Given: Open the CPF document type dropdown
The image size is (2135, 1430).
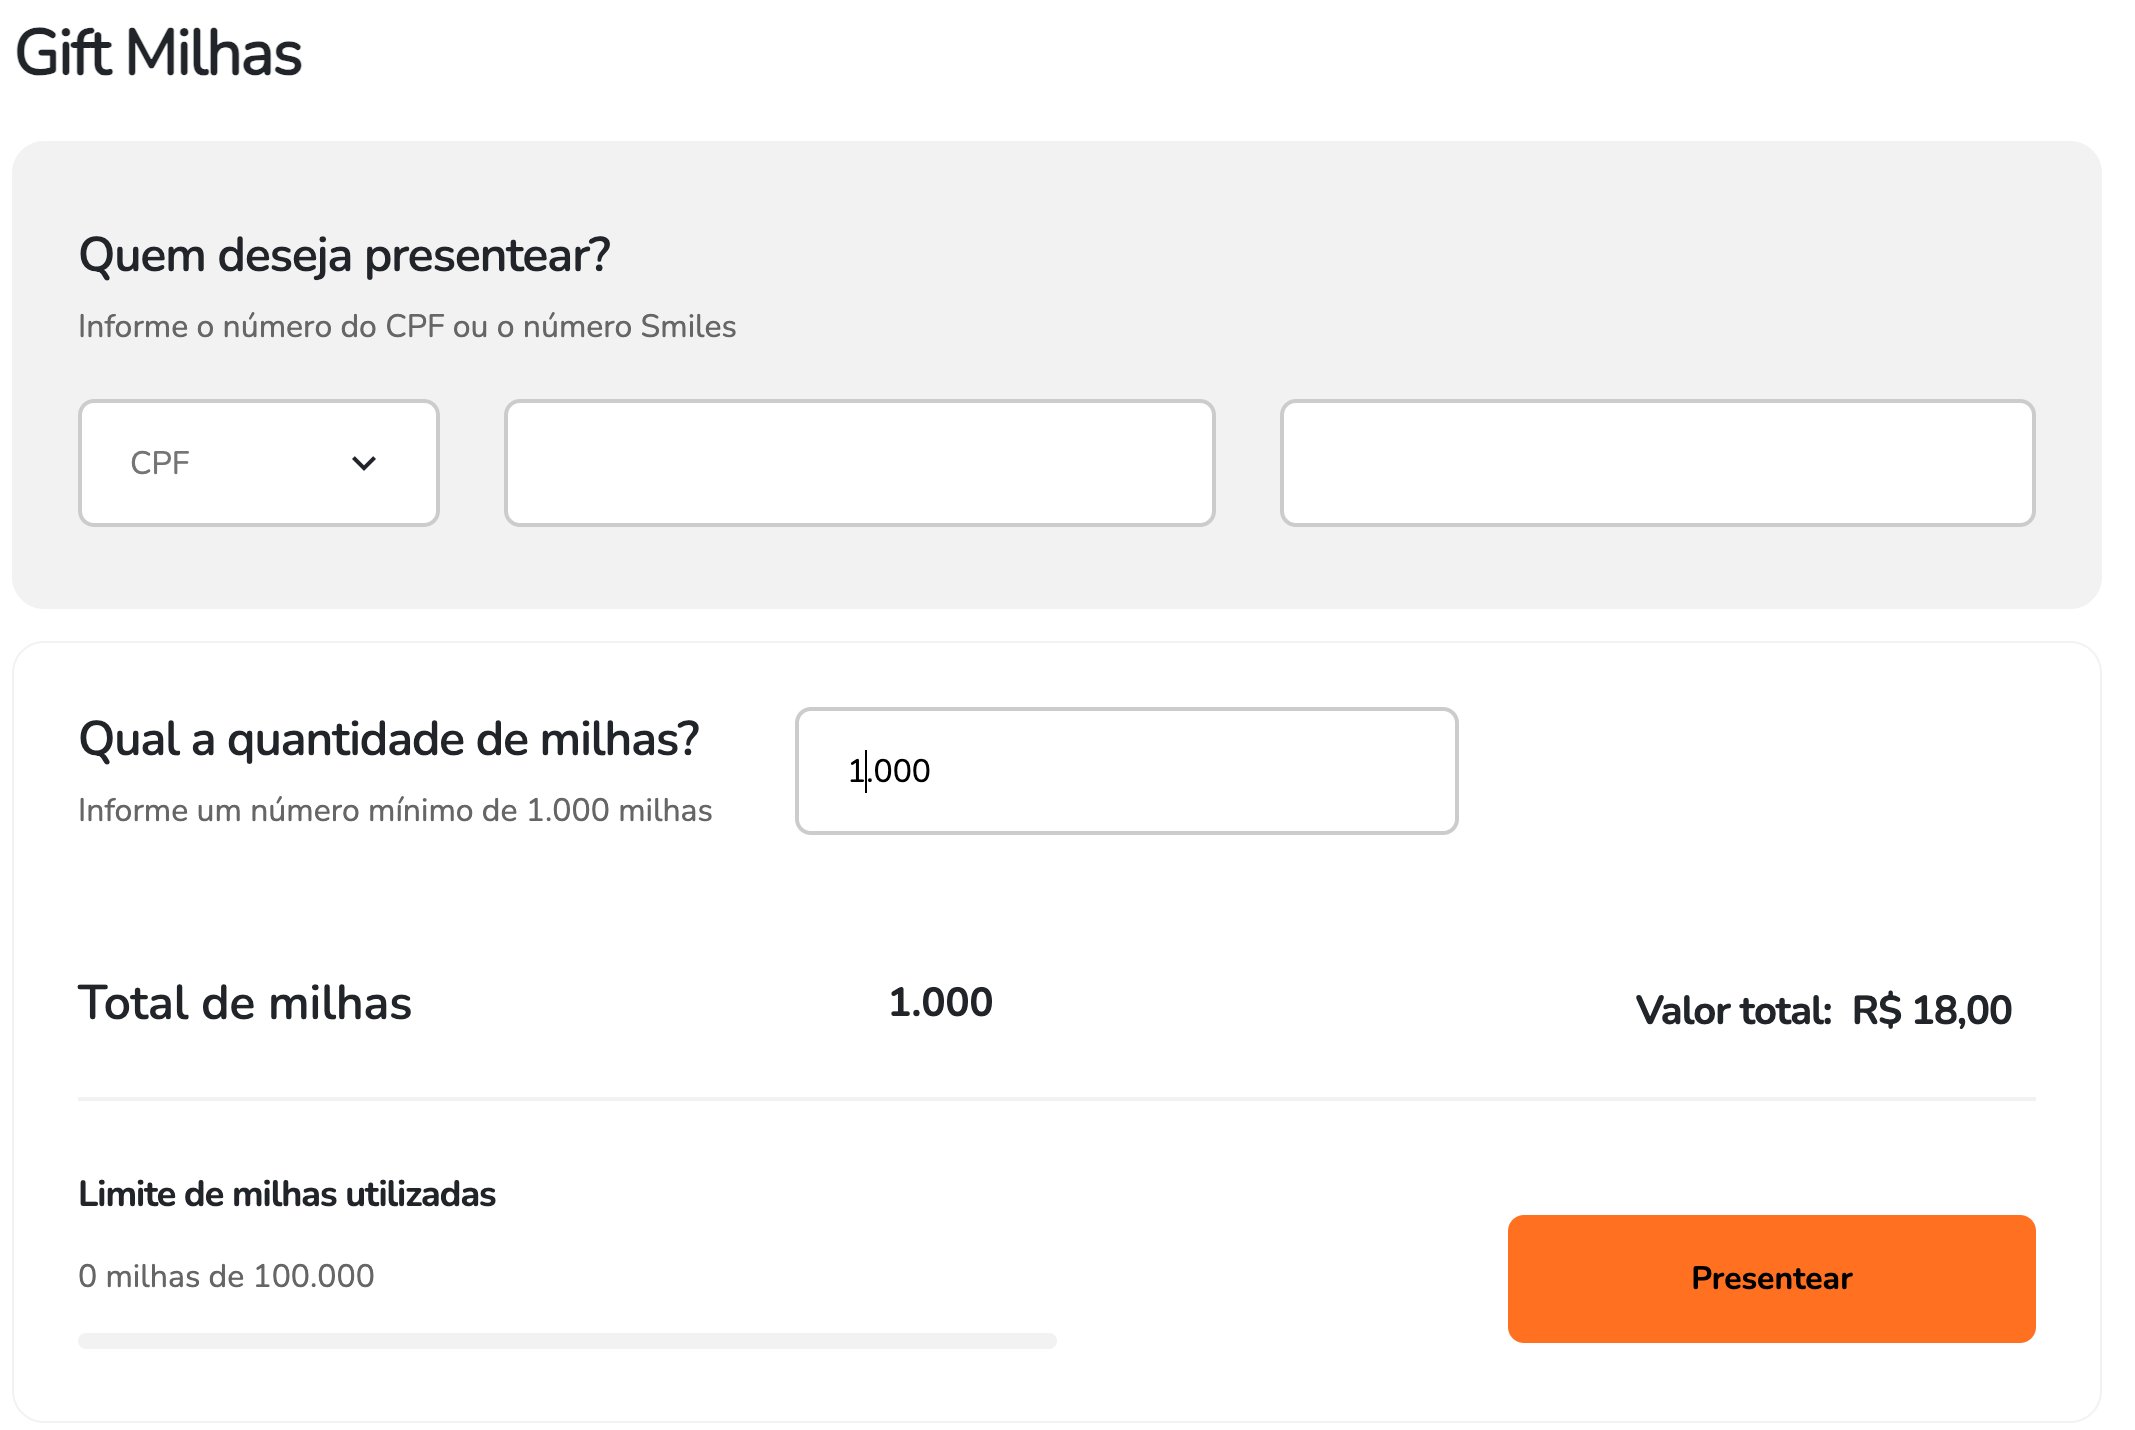Looking at the screenshot, I should 258,463.
